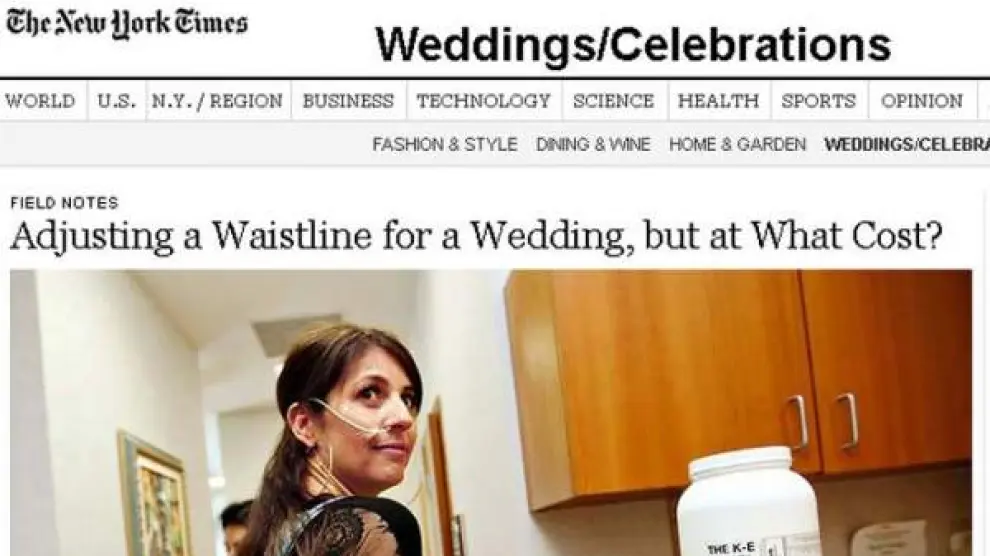Viewport: 990px width, 556px height.
Task: Select Dining & Wine subsection
Action: coord(593,145)
